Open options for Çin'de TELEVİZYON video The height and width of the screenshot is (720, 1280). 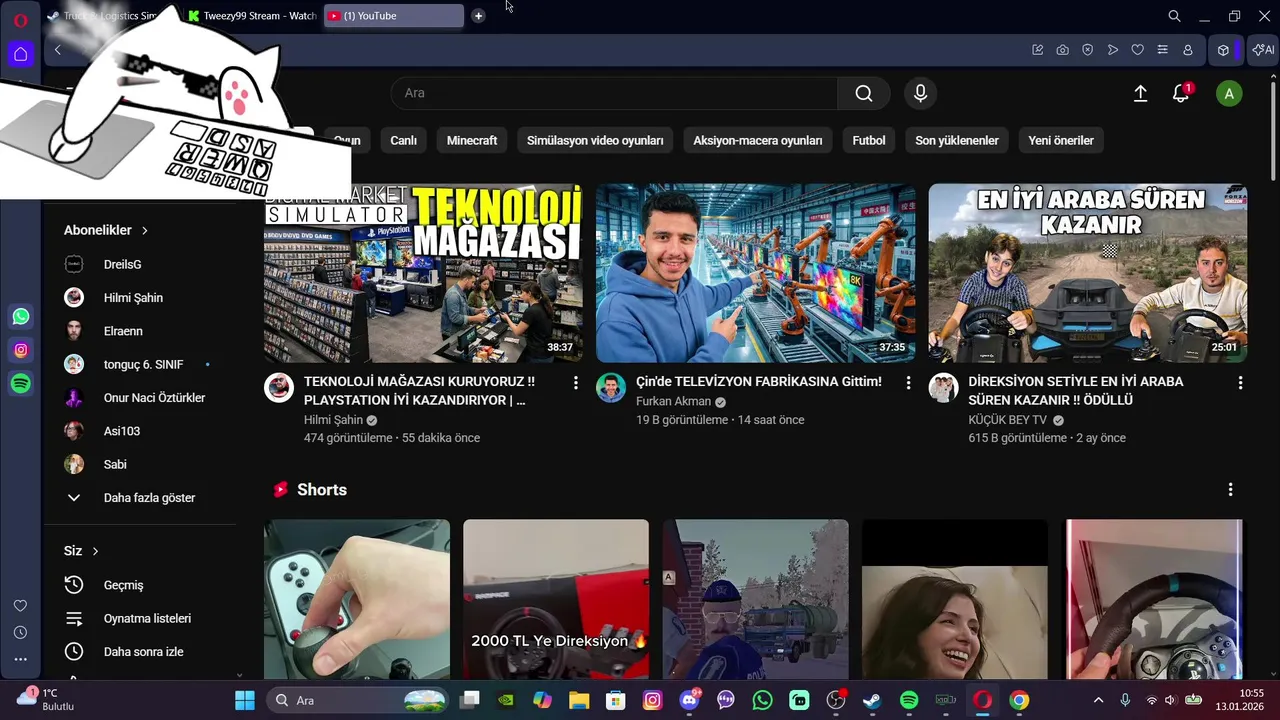pyautogui.click(x=908, y=383)
